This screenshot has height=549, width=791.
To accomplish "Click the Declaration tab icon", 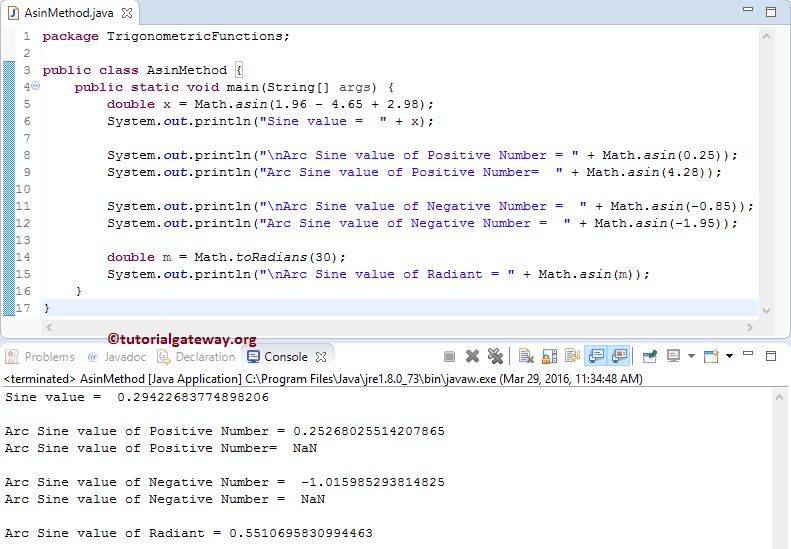I will [x=163, y=357].
